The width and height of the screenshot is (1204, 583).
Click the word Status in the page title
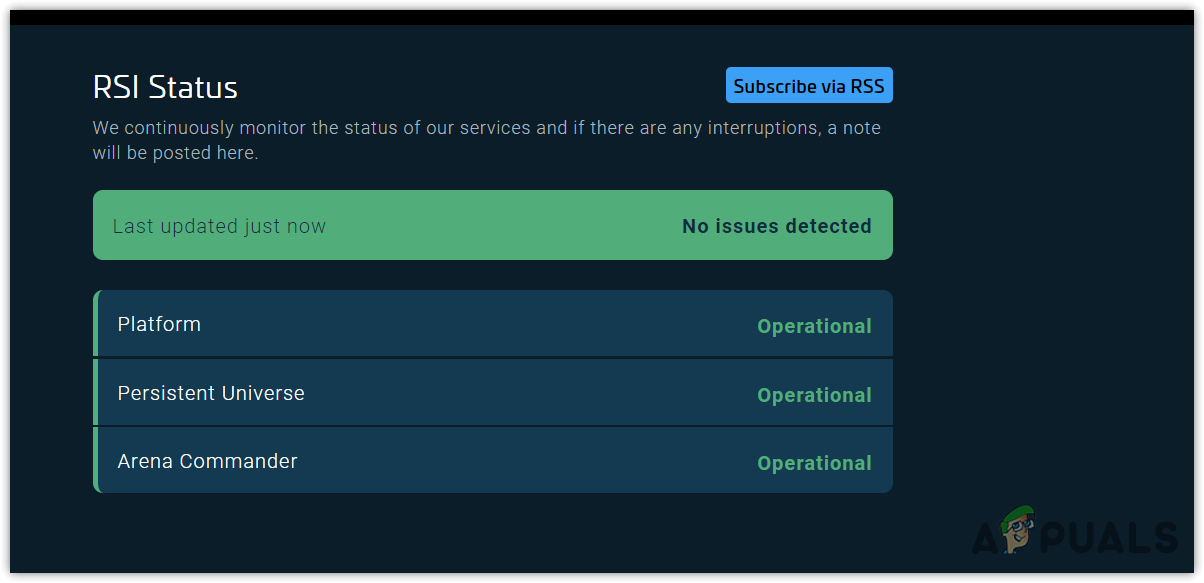click(x=193, y=87)
